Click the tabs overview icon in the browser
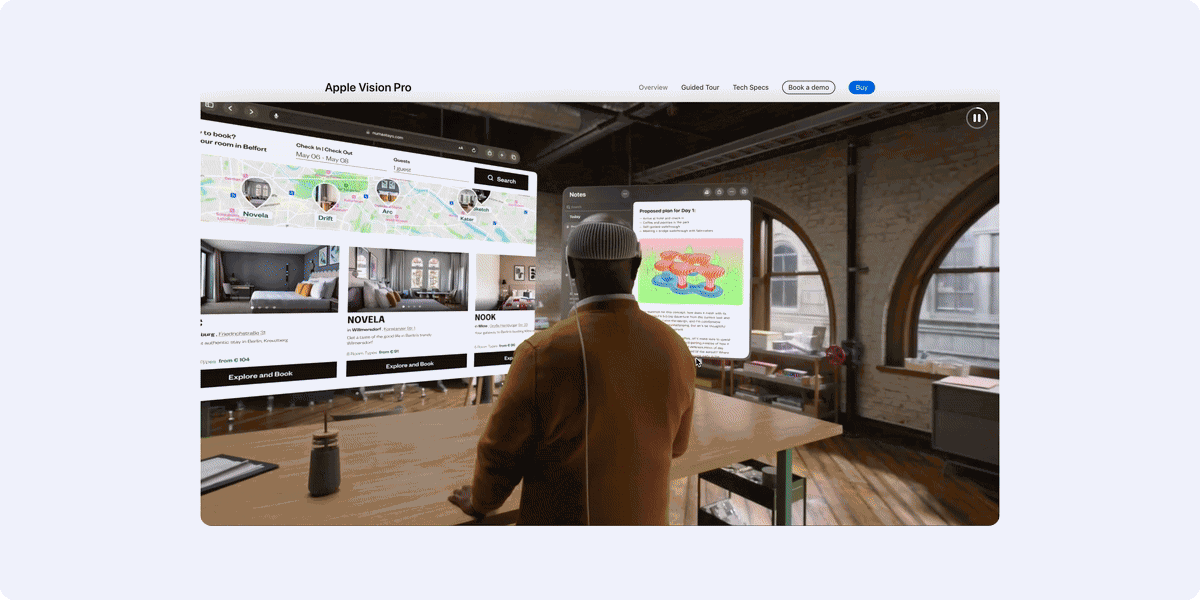Viewport: 1200px width, 600px height. (513, 157)
